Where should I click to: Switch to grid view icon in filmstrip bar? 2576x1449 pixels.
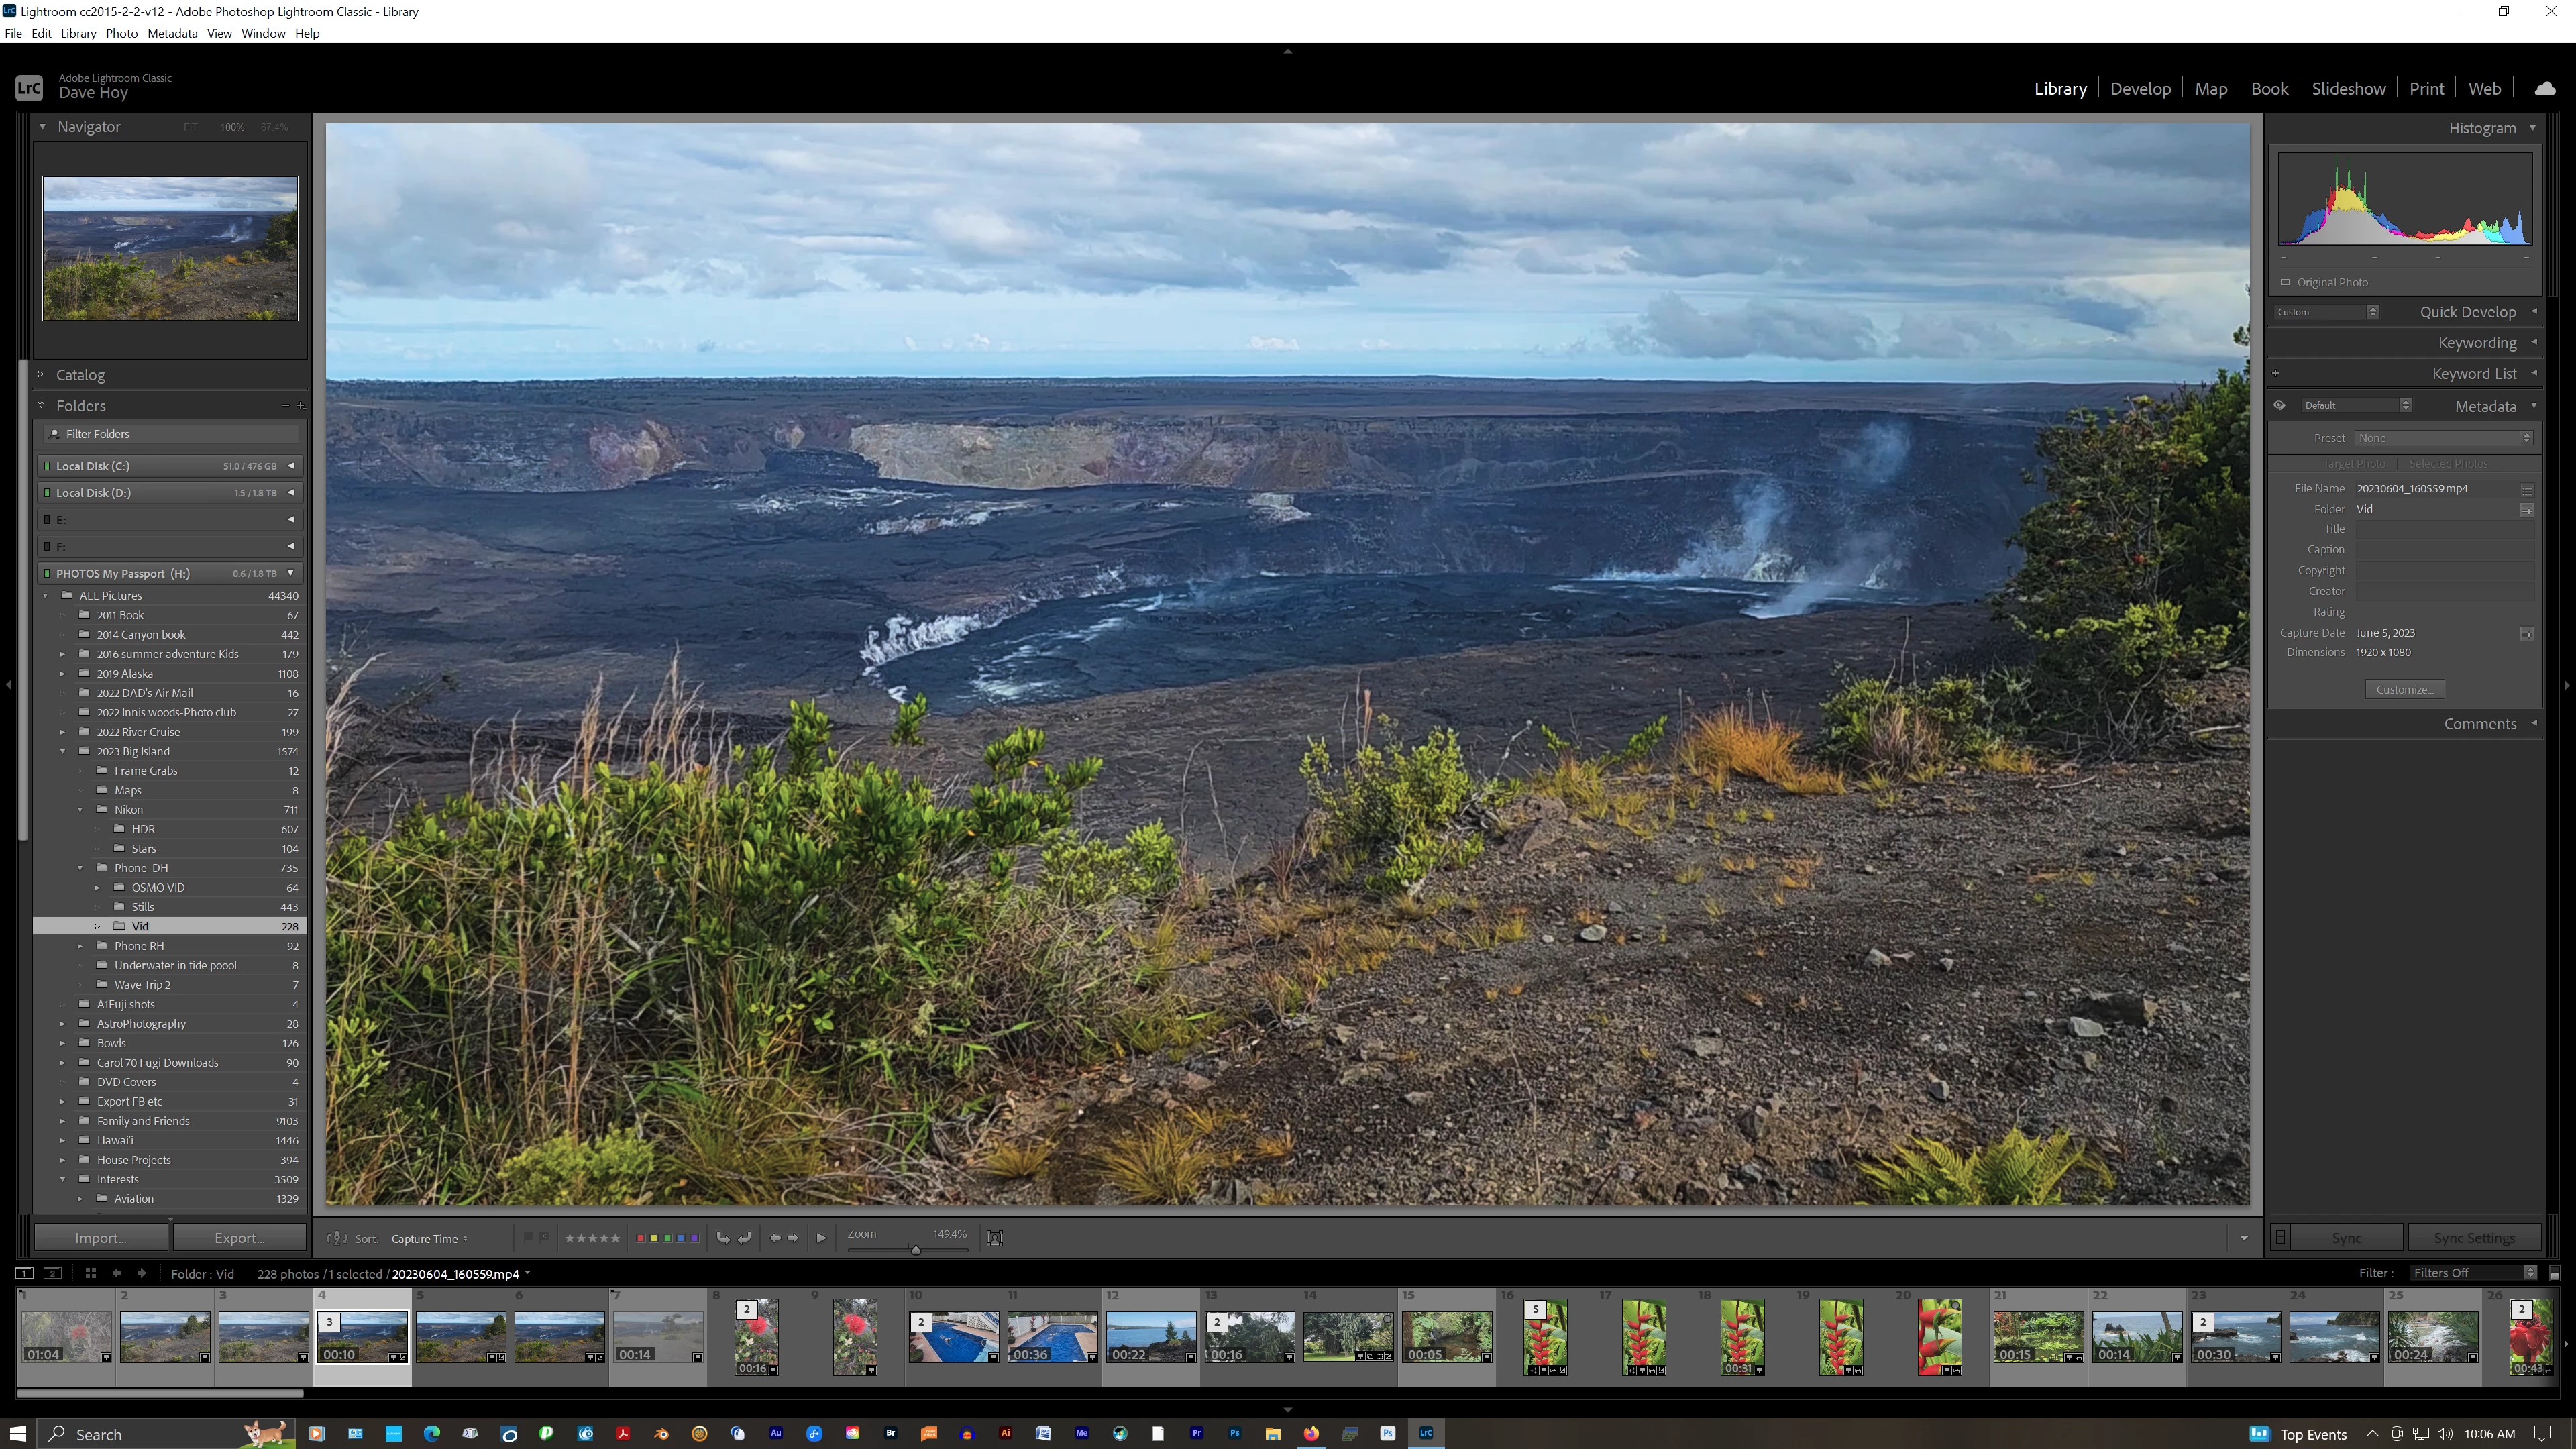tap(90, 1273)
